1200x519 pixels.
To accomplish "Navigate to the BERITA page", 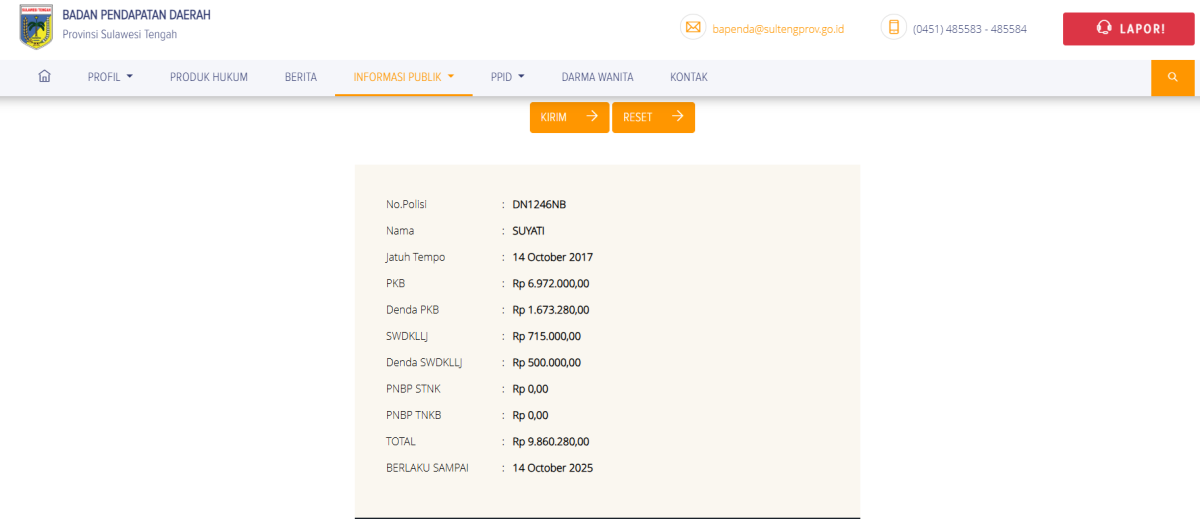I will [x=301, y=77].
